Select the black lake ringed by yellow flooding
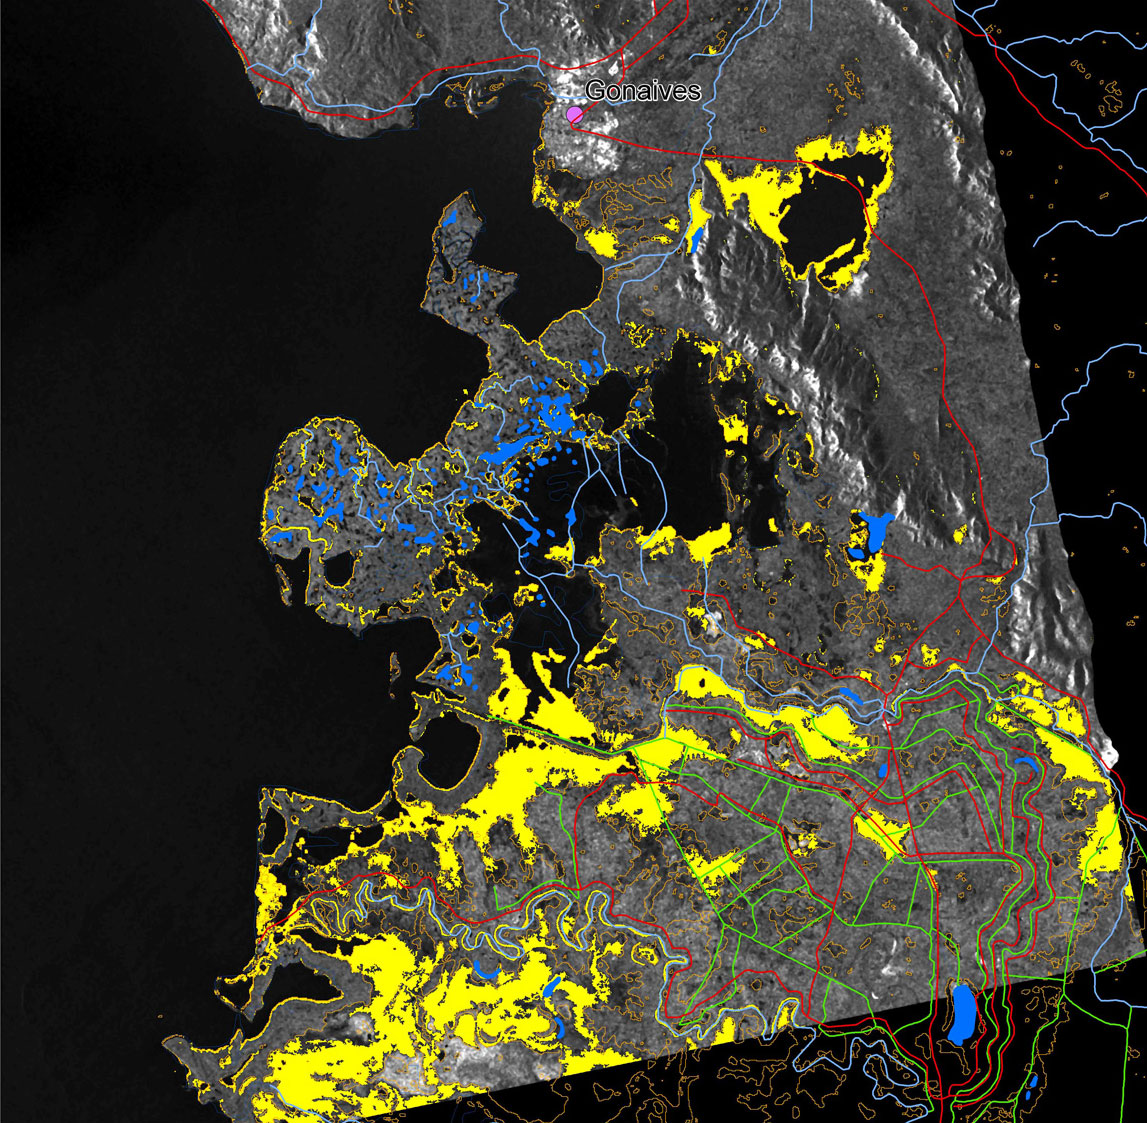 click(827, 217)
